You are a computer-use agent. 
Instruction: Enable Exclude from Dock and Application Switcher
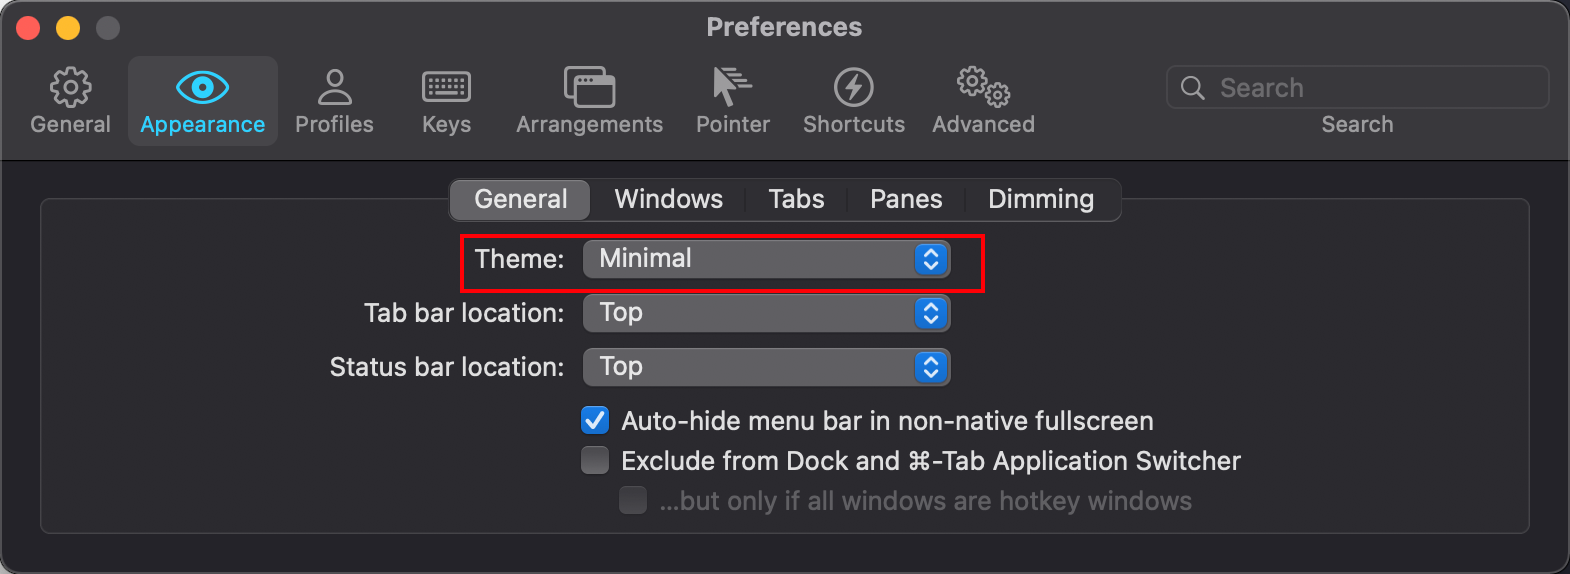pos(595,460)
